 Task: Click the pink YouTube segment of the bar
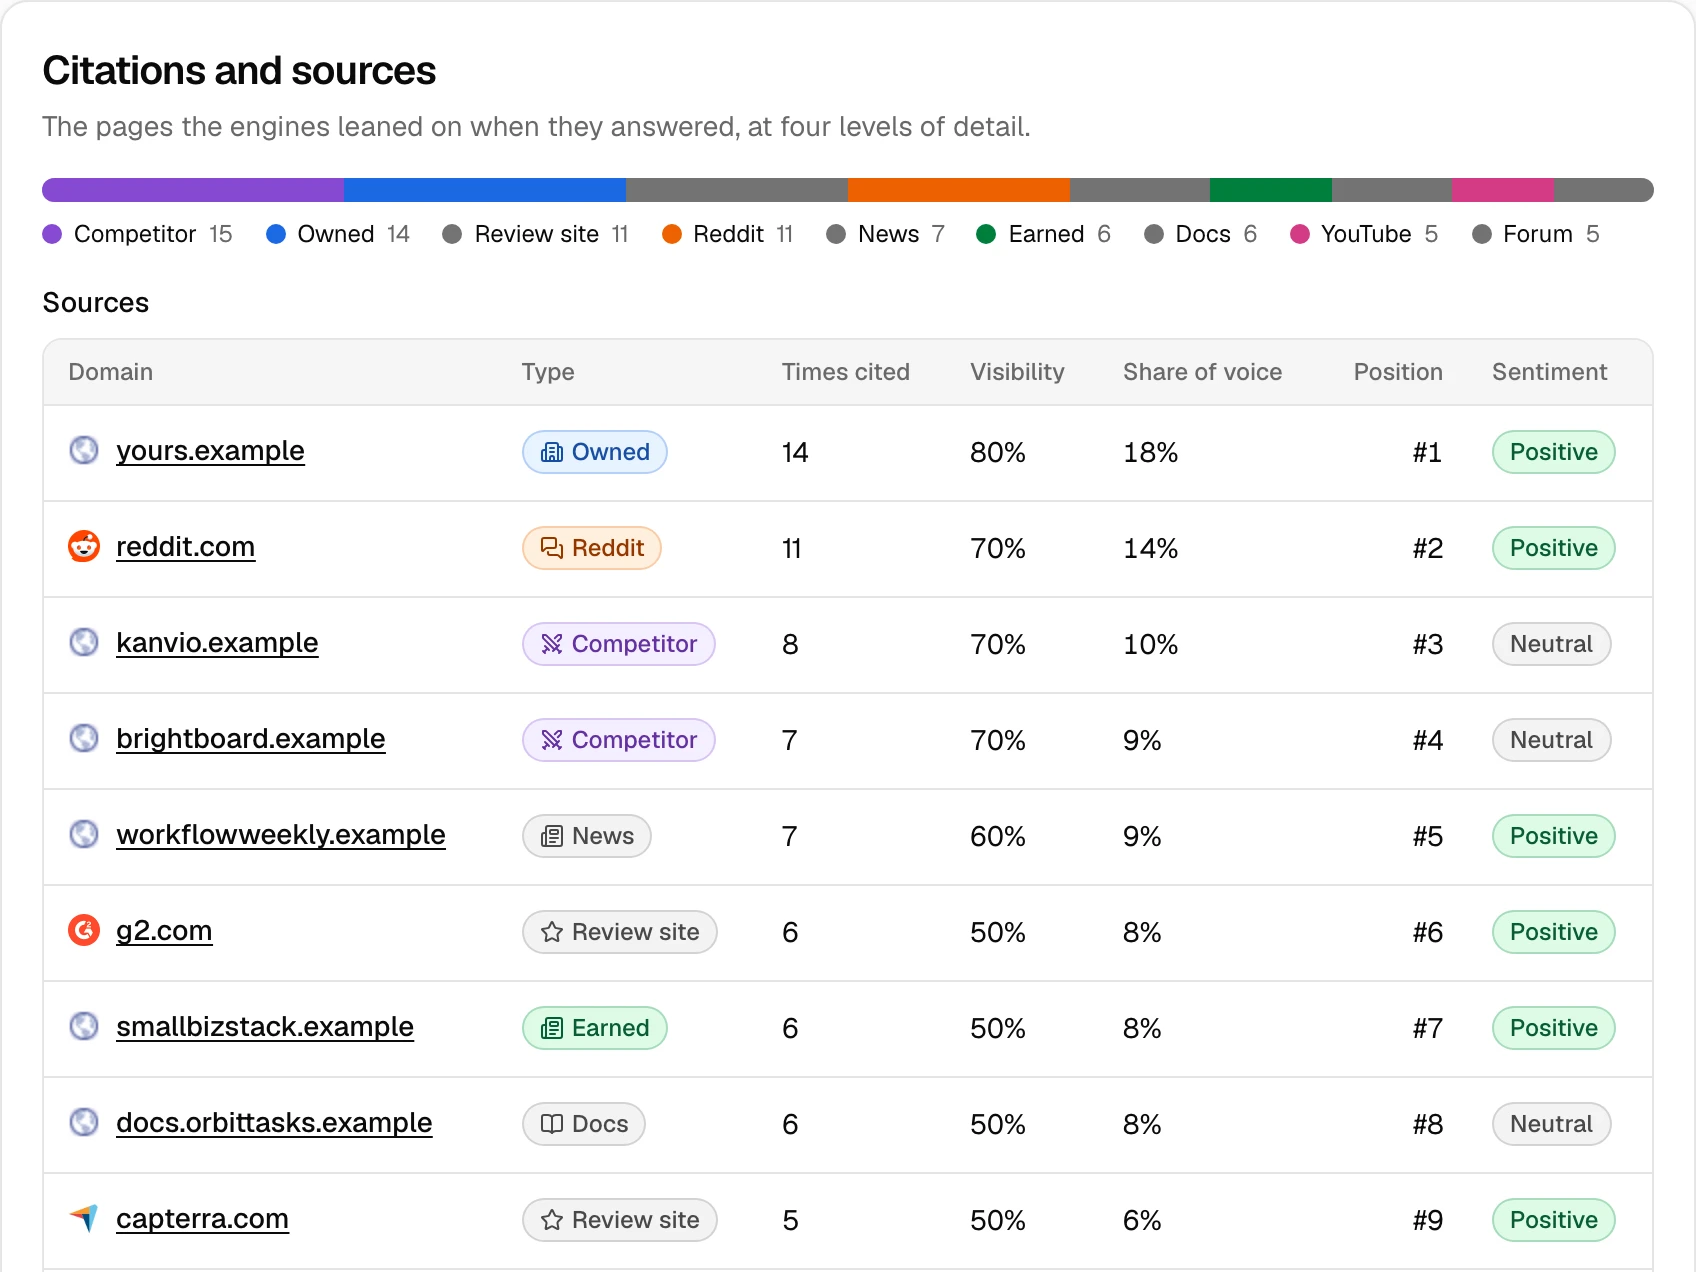(x=1503, y=190)
